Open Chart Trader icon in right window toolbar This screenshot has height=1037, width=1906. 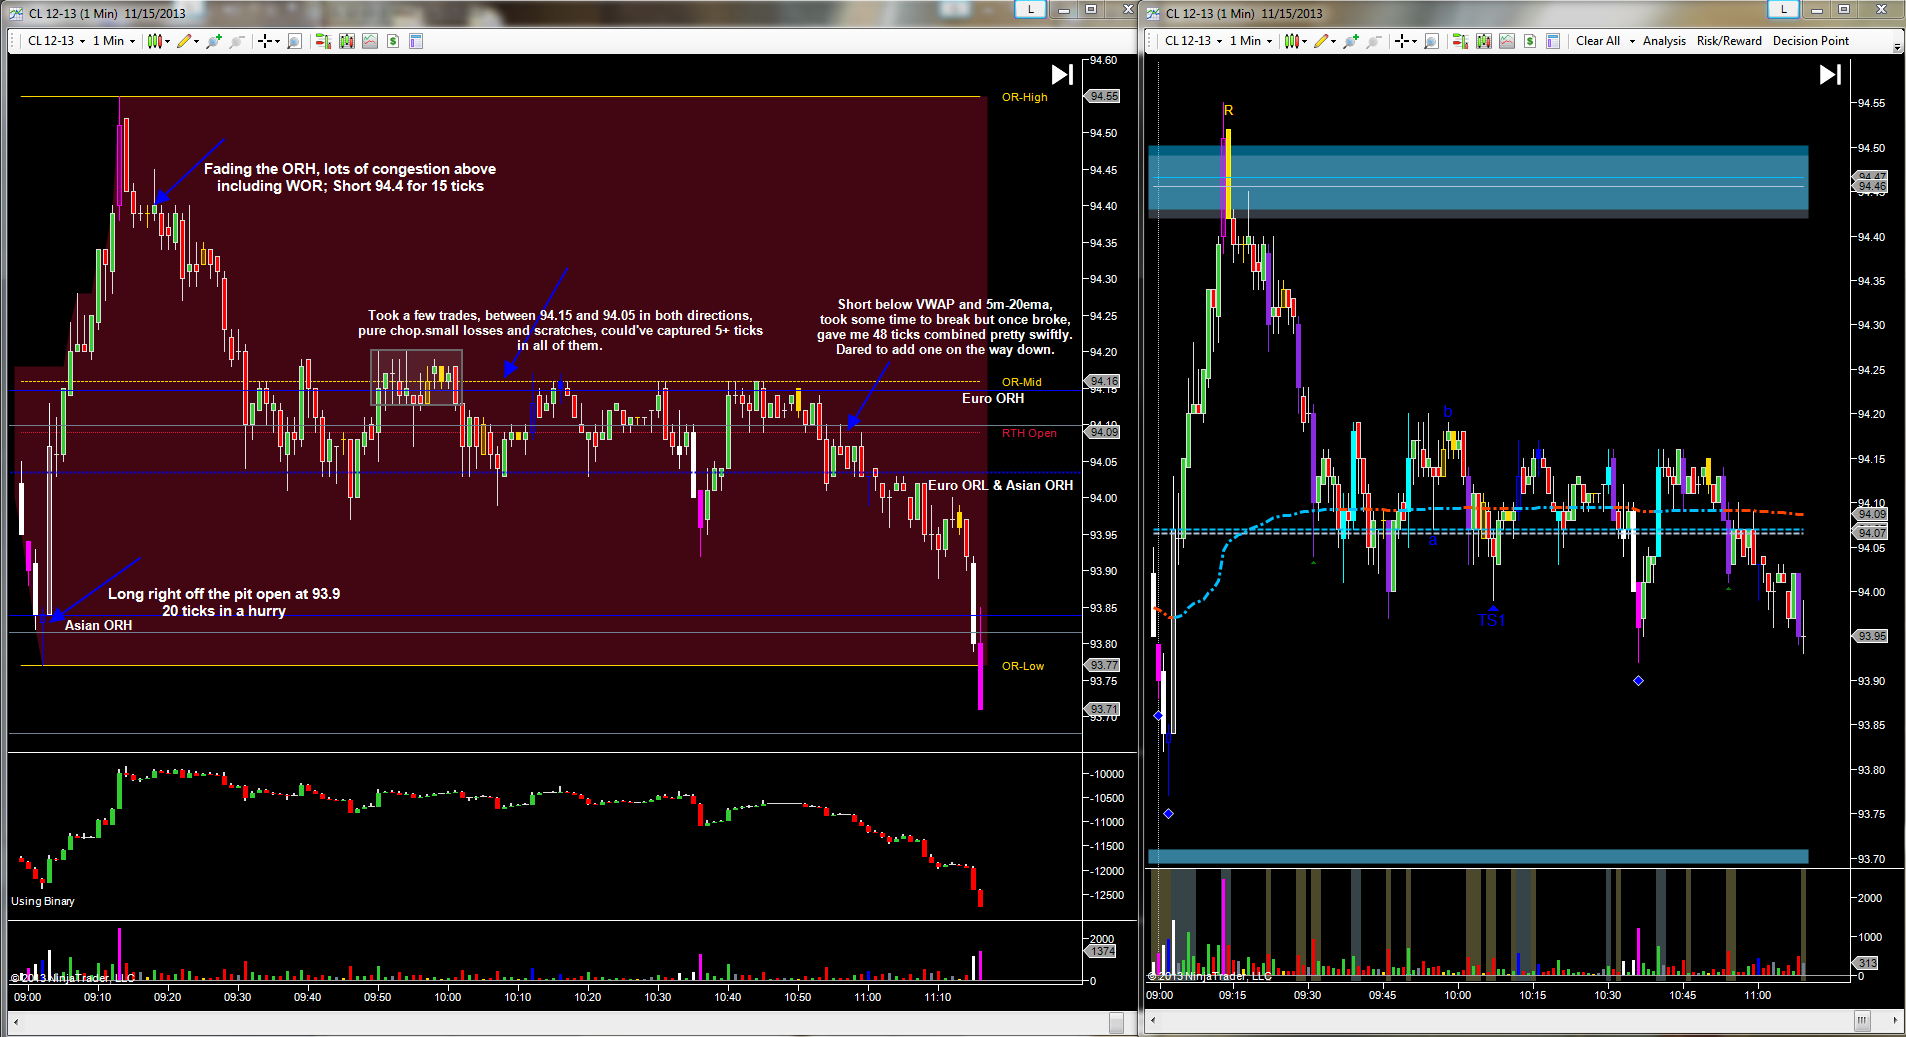(1460, 41)
